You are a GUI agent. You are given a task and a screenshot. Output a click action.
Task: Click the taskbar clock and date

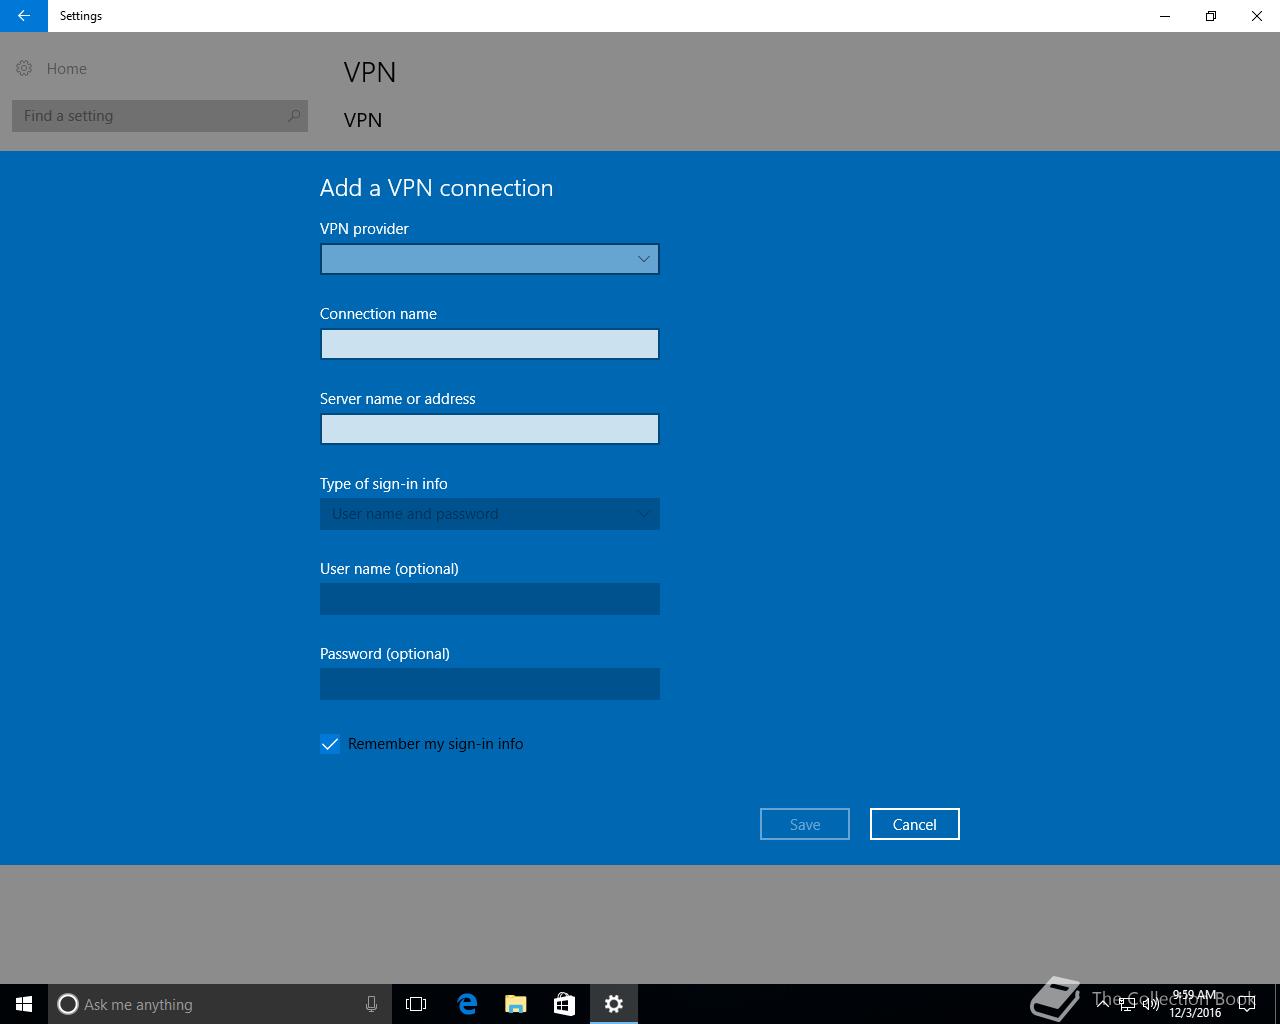(x=1195, y=1004)
